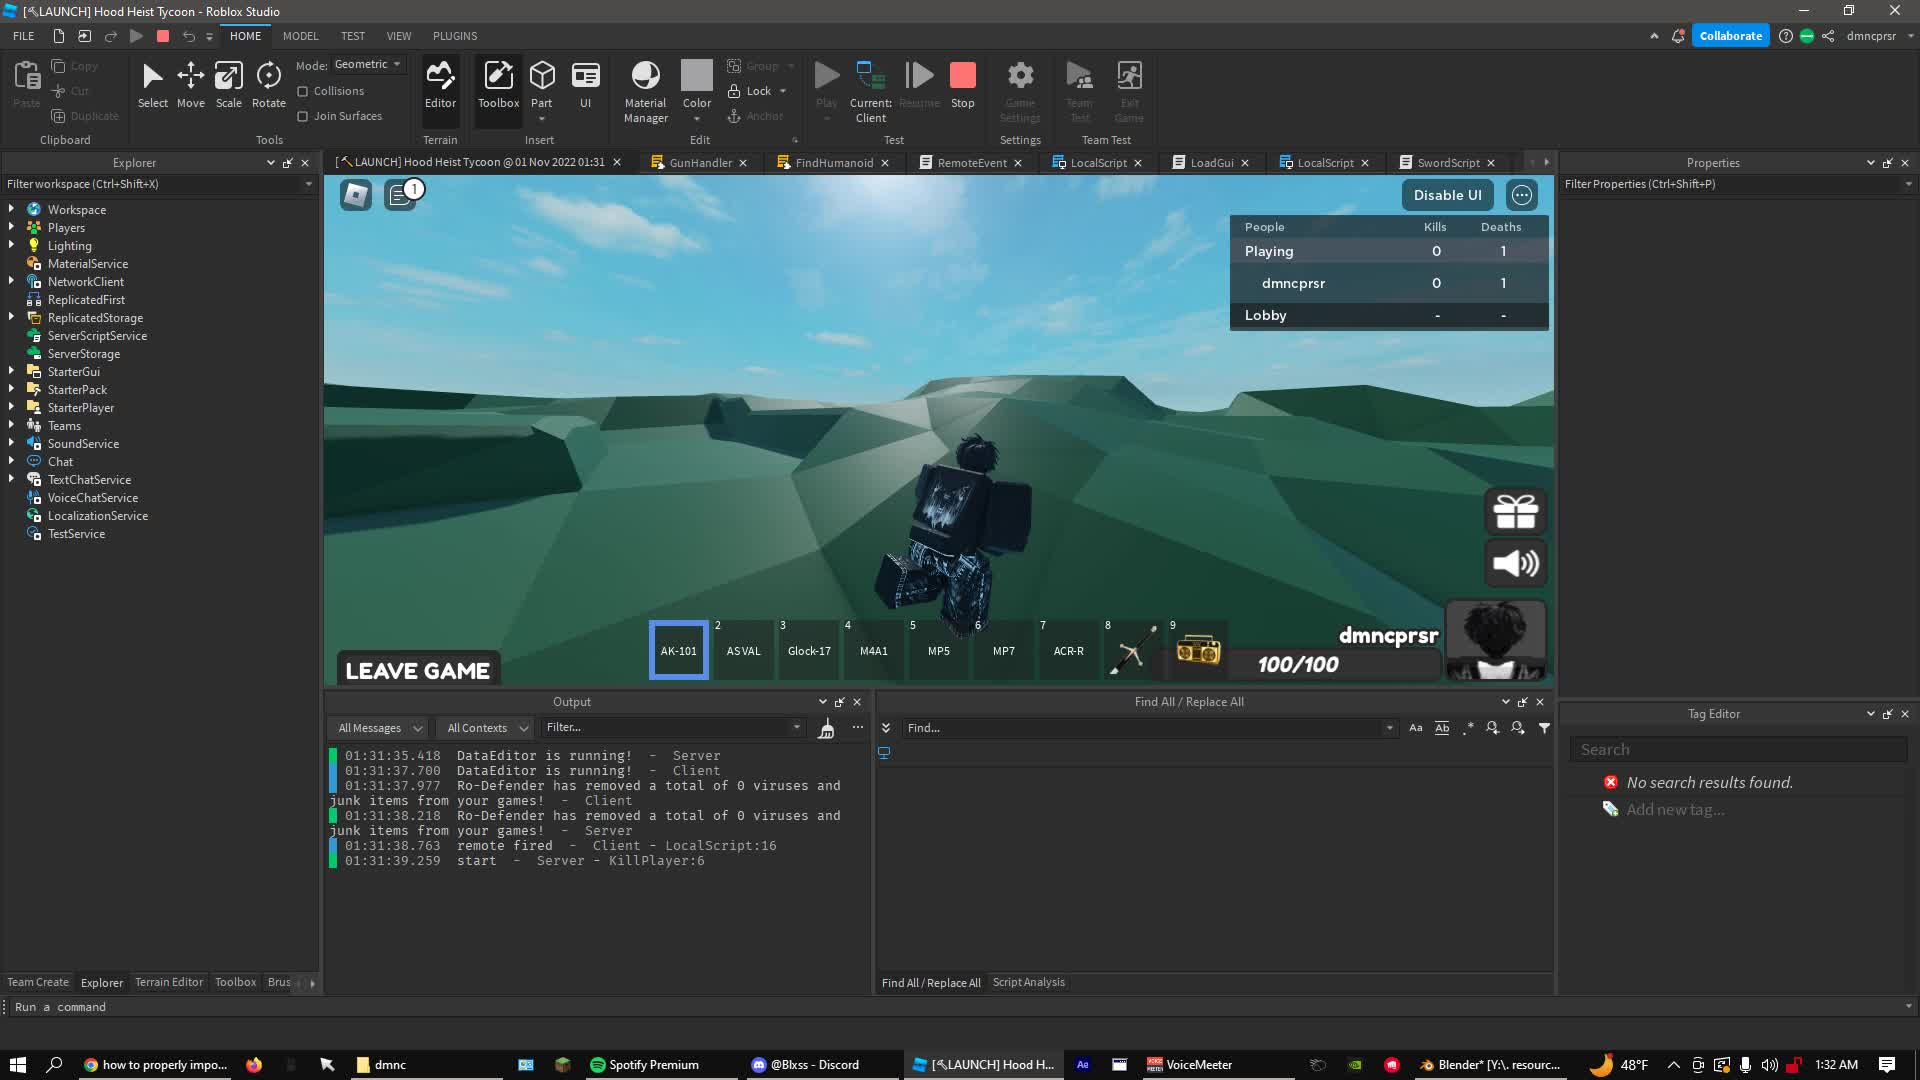Viewport: 1920px width, 1080px height.
Task: Click the Collaborate button
Action: (1730, 36)
